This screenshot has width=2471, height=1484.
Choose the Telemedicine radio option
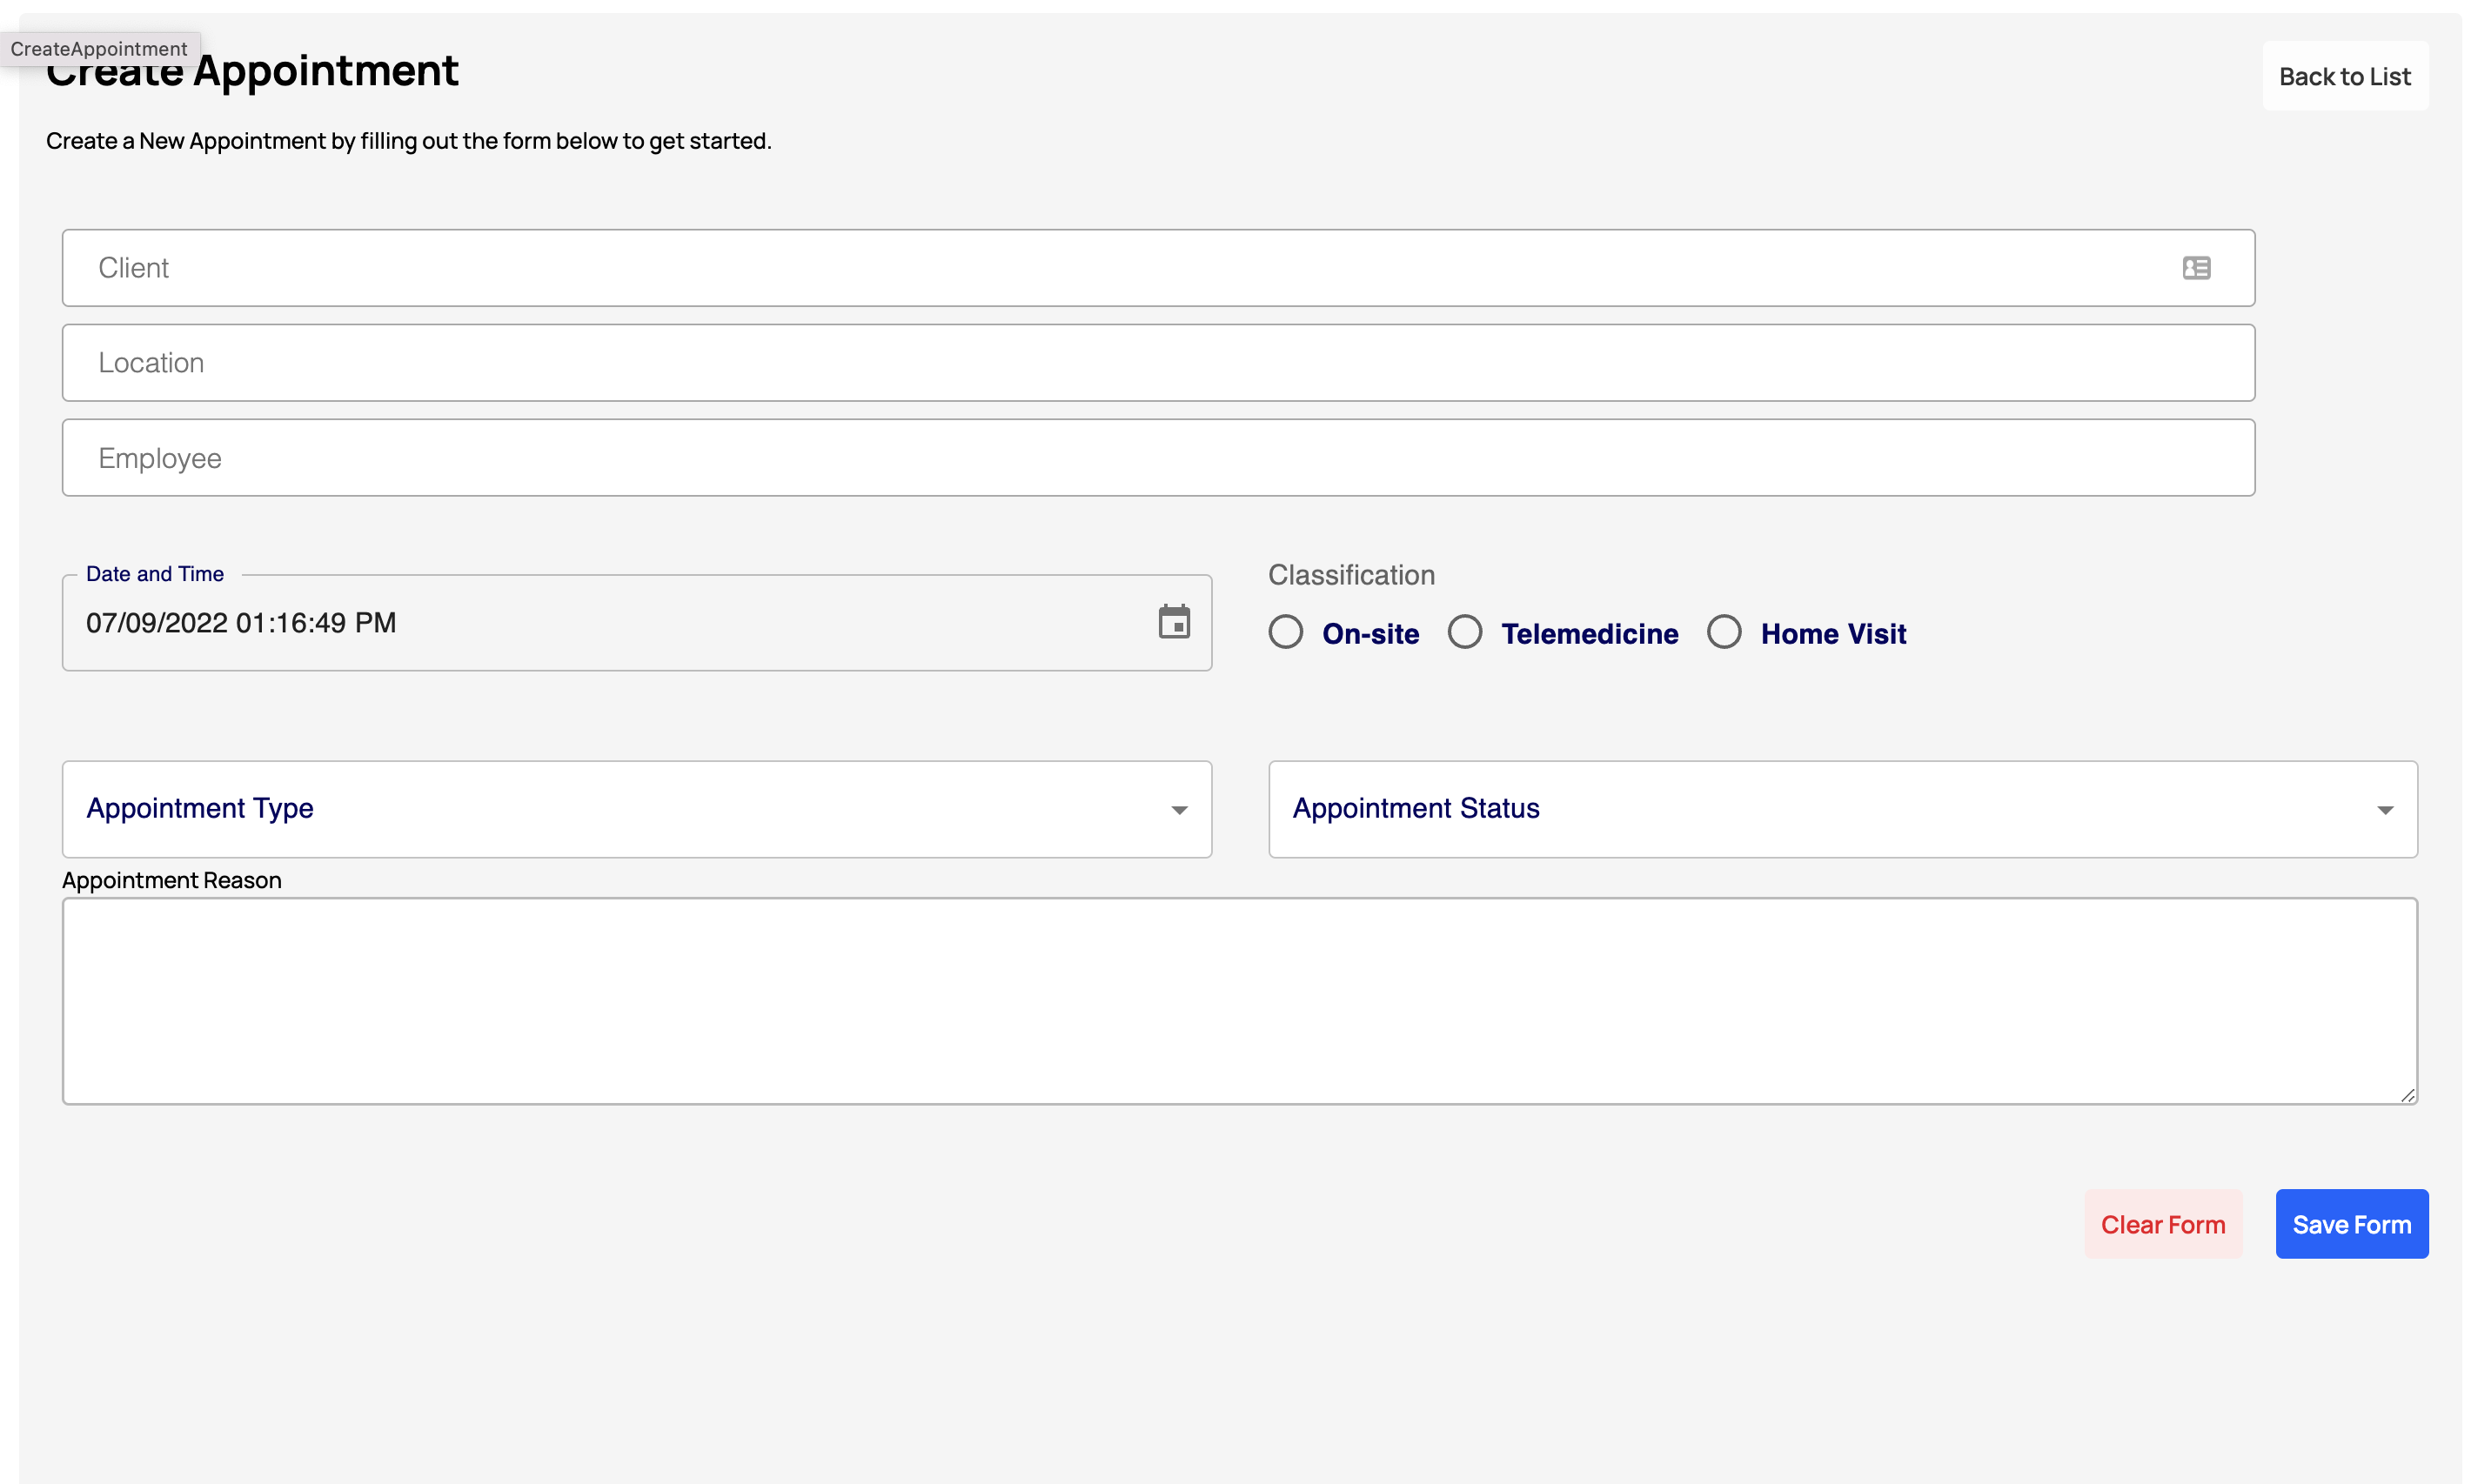point(1464,632)
